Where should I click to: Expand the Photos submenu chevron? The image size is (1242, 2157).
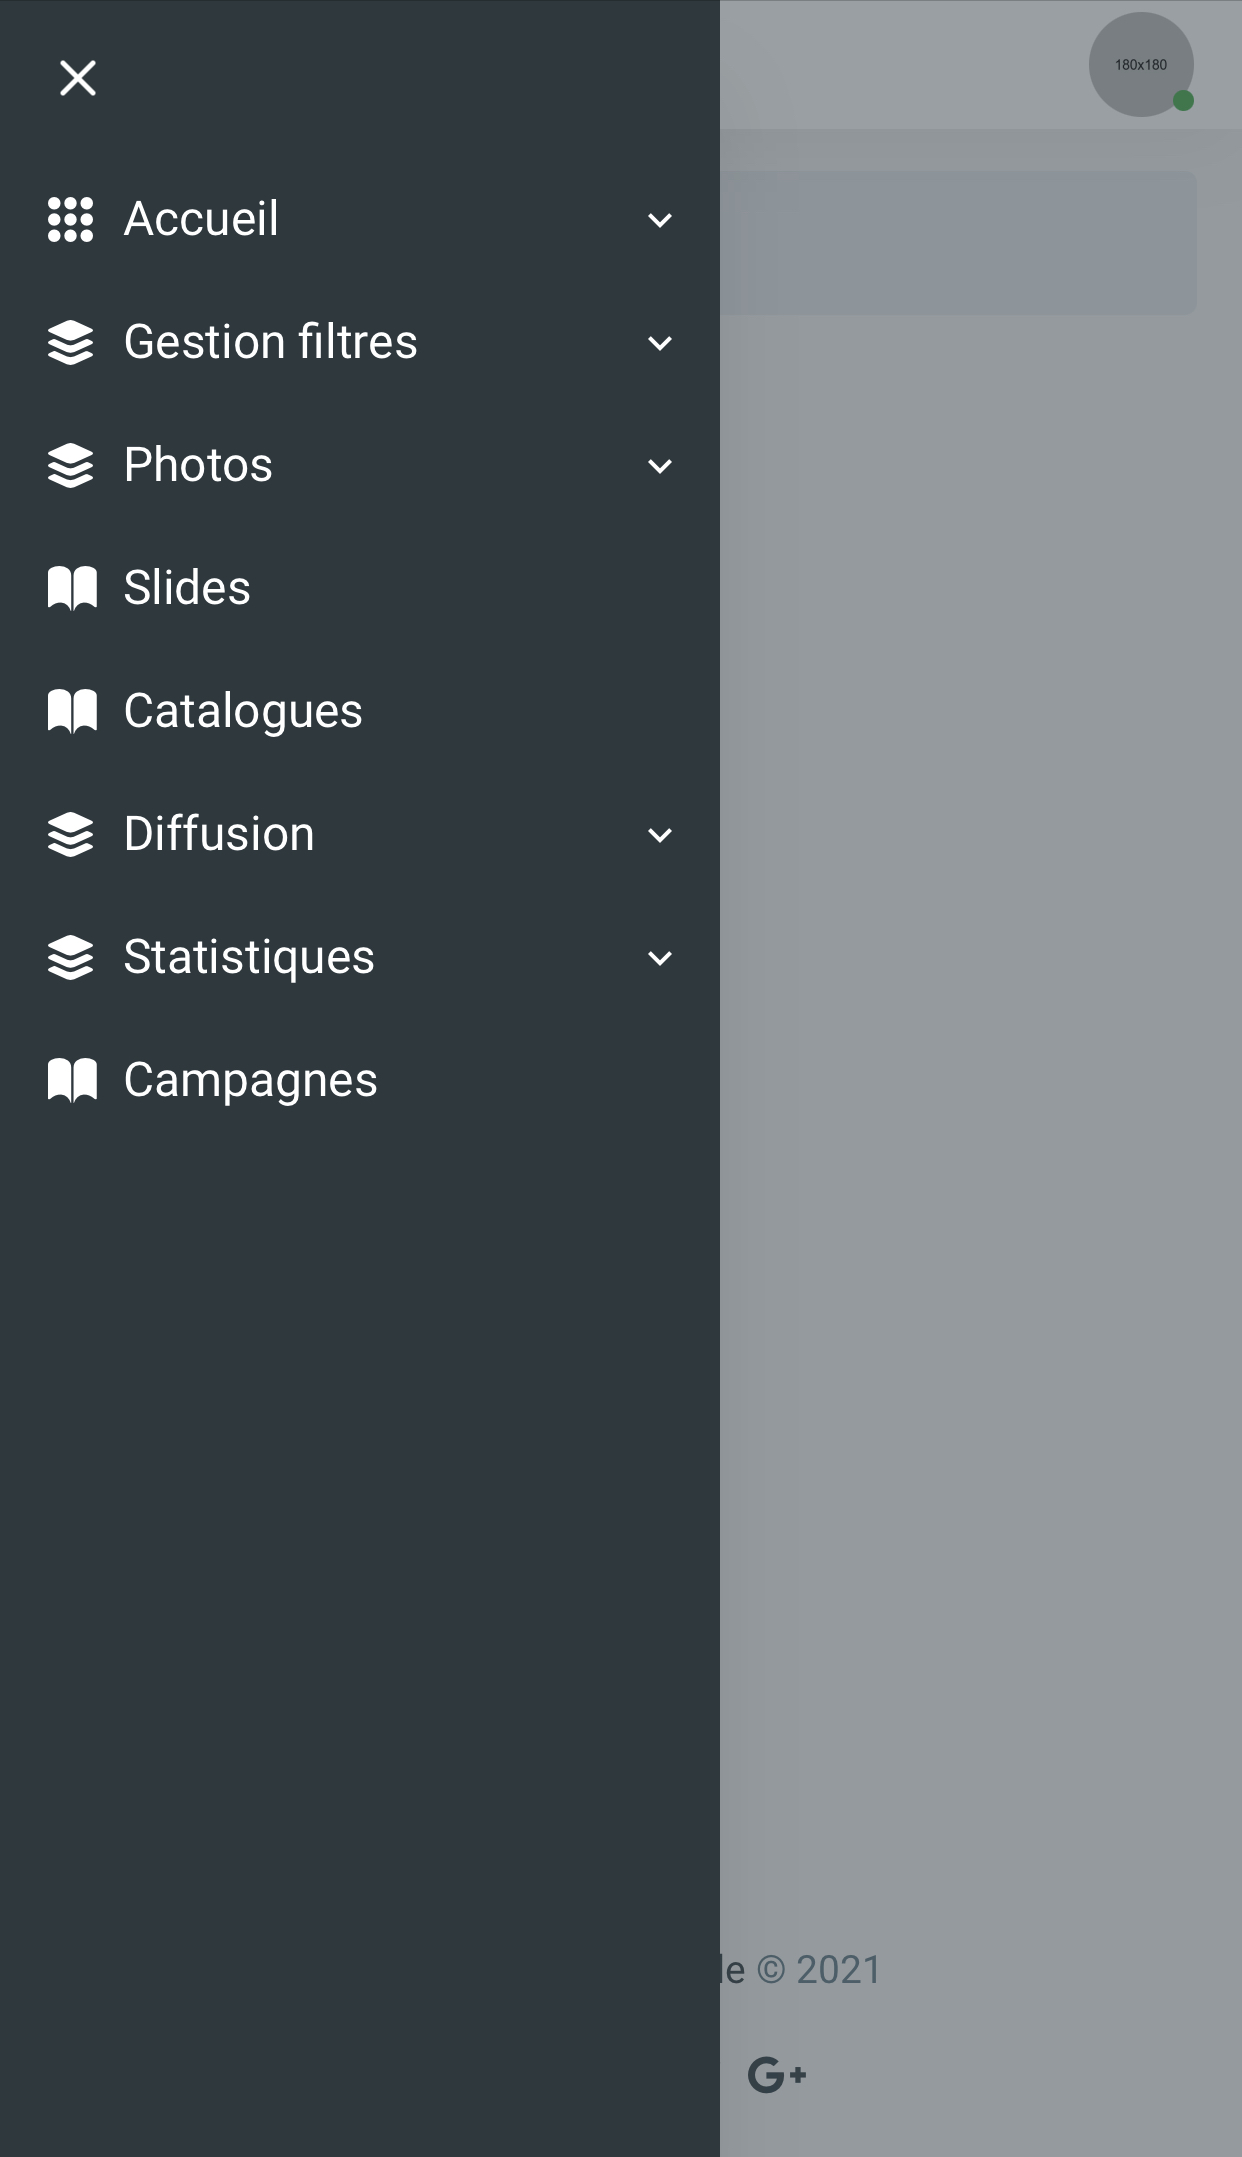click(x=660, y=466)
